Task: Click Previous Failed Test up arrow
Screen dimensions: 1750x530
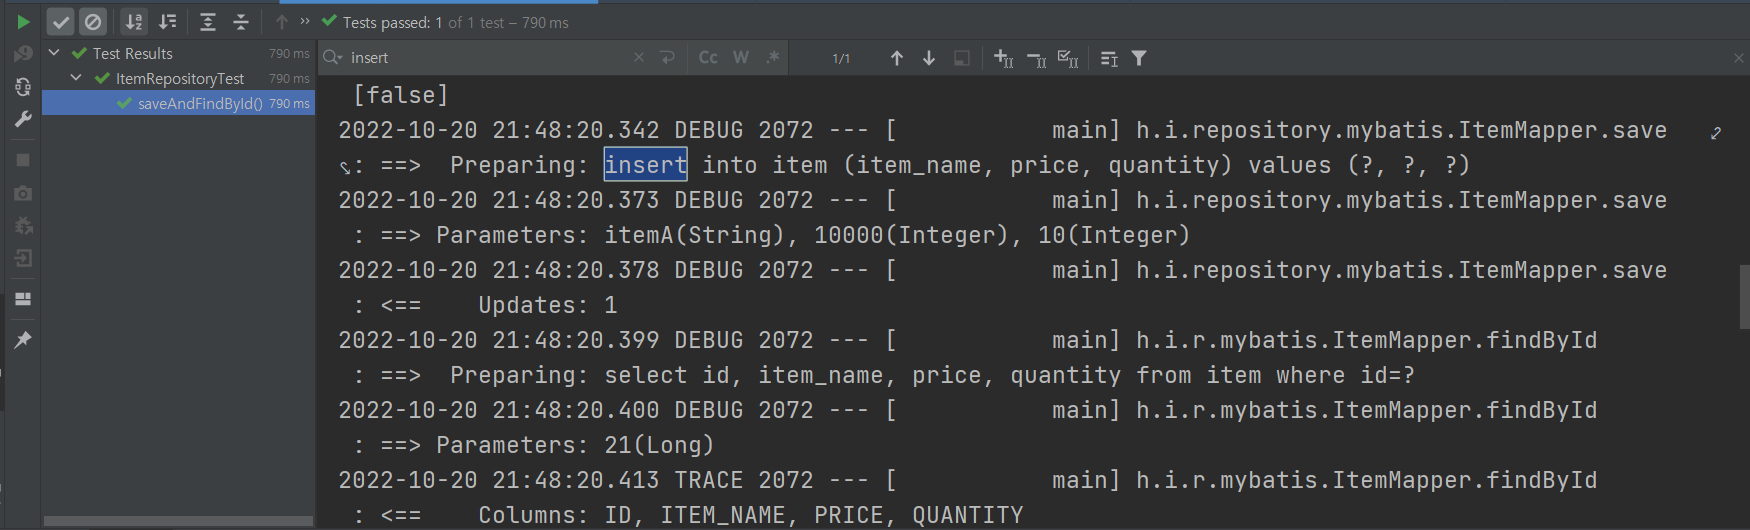Action: (282, 22)
